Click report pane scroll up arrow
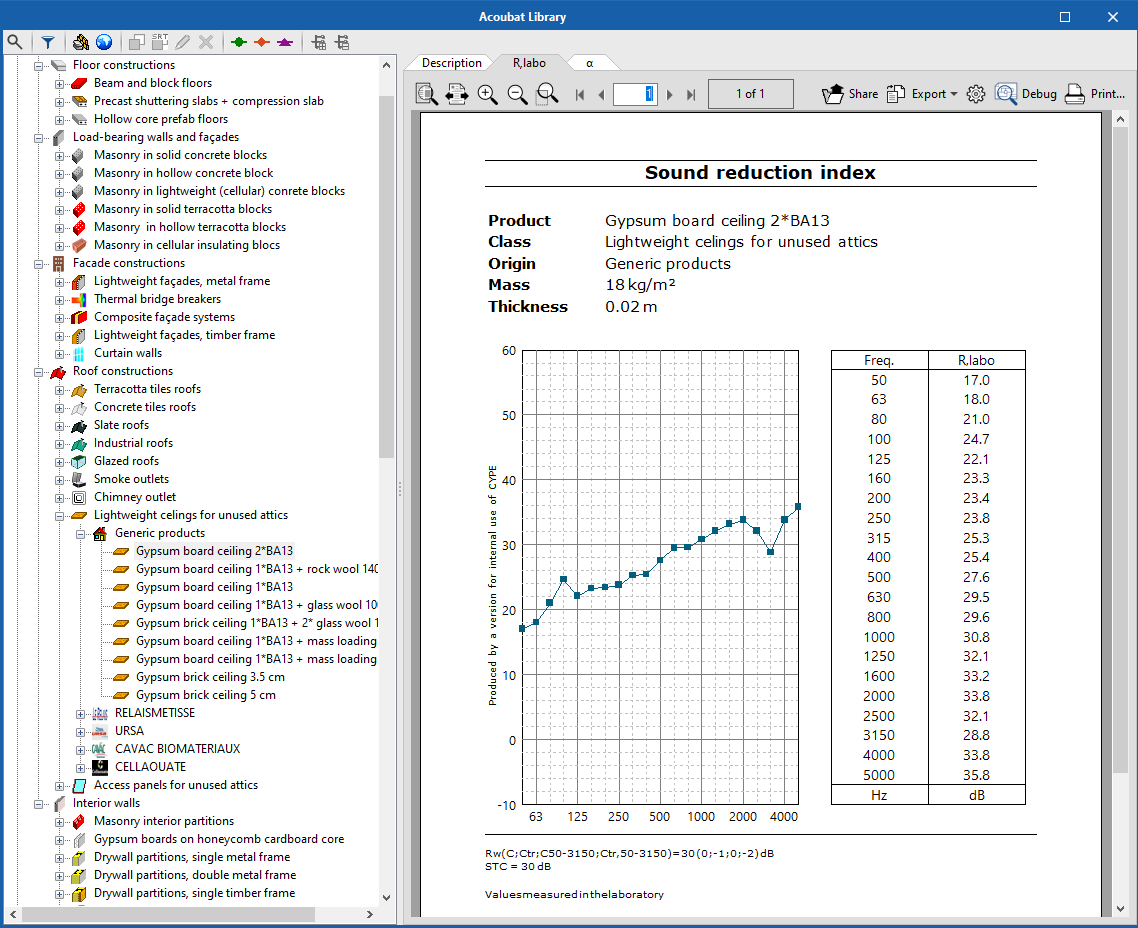The image size is (1138, 928). (1121, 119)
